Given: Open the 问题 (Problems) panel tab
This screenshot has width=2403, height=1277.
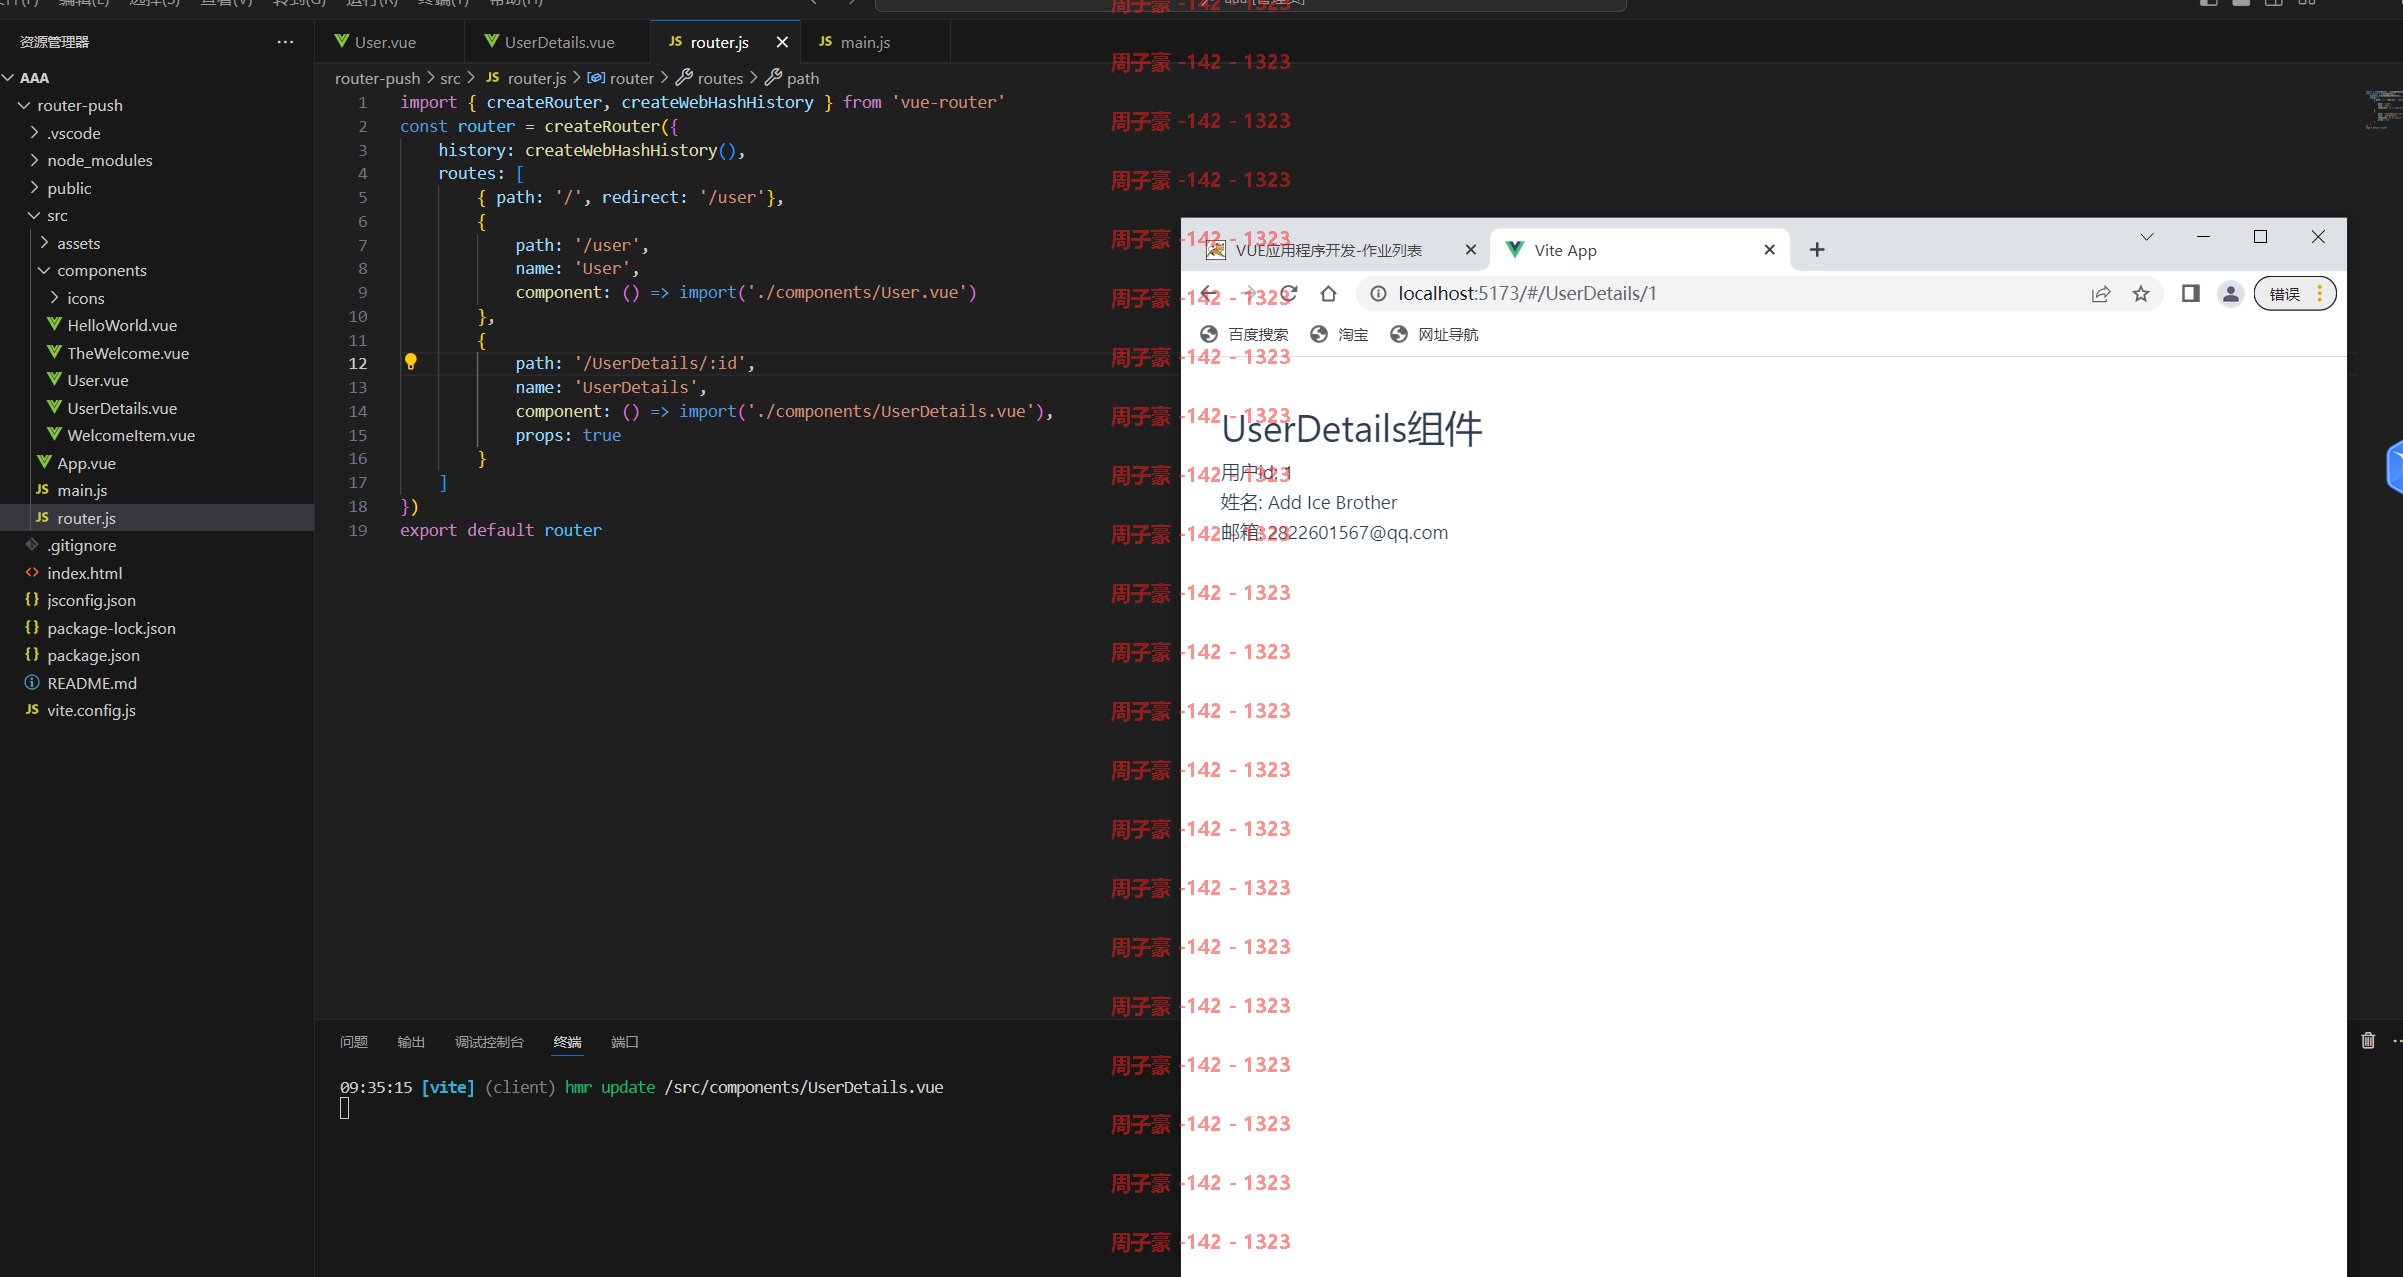Looking at the screenshot, I should (353, 1042).
